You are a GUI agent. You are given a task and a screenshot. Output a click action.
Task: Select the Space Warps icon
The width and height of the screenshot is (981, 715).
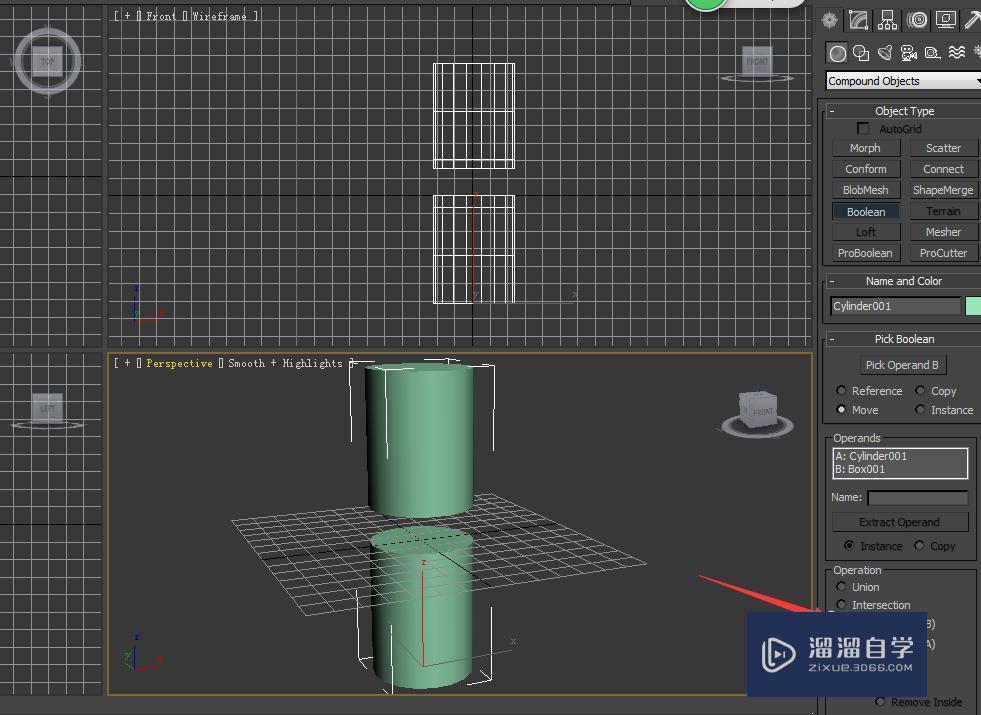(x=957, y=52)
